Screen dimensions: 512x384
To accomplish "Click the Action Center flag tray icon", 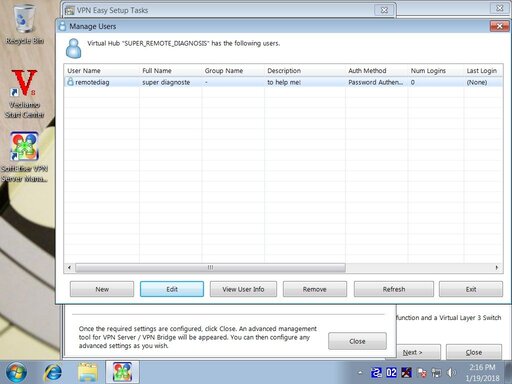I will (x=422, y=372).
